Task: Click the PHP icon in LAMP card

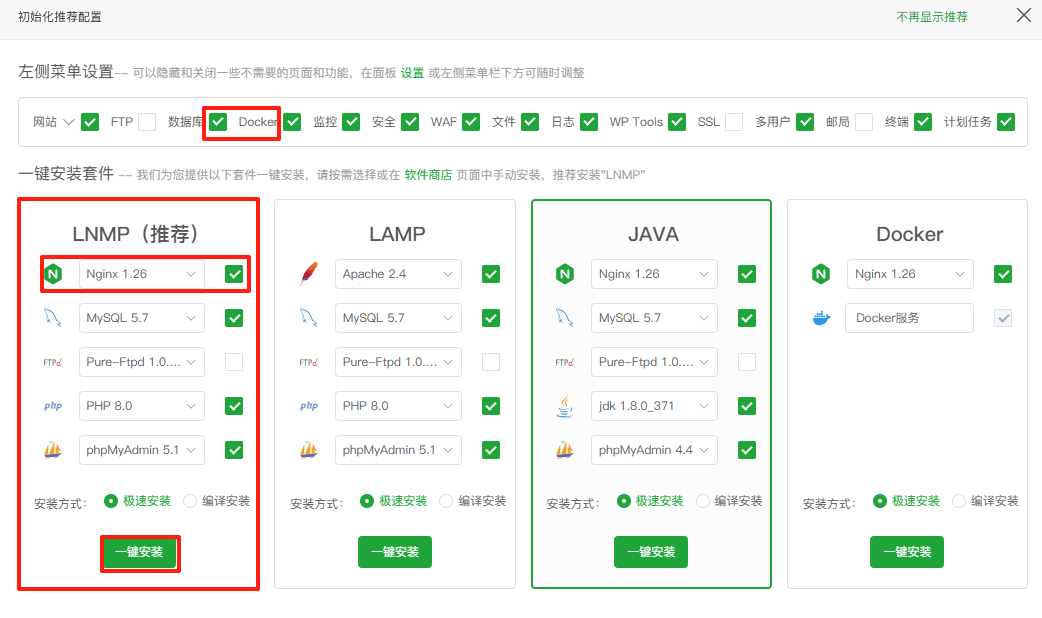Action: pyautogui.click(x=309, y=406)
